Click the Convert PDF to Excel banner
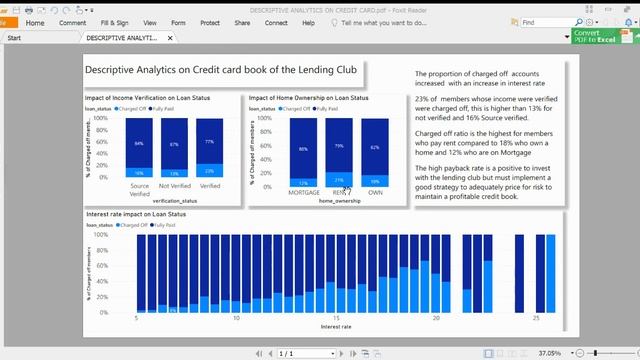 [606, 36]
